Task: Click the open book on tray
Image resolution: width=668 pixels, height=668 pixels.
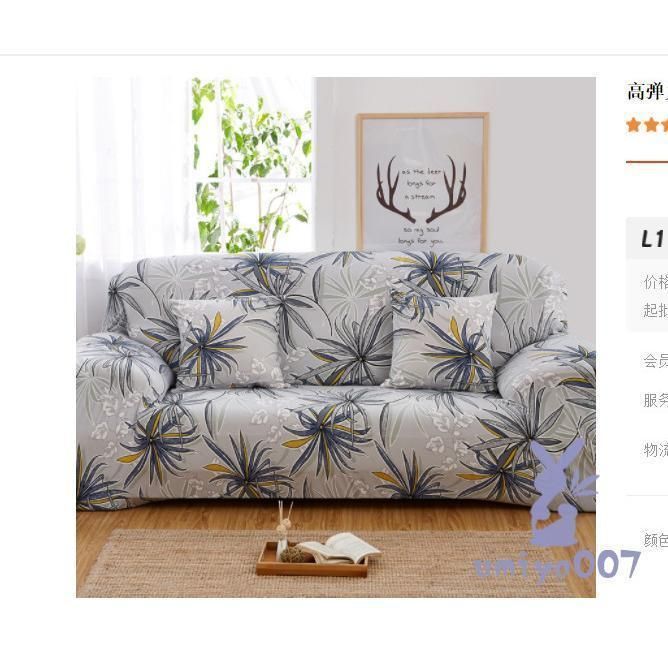Action: click(x=339, y=549)
